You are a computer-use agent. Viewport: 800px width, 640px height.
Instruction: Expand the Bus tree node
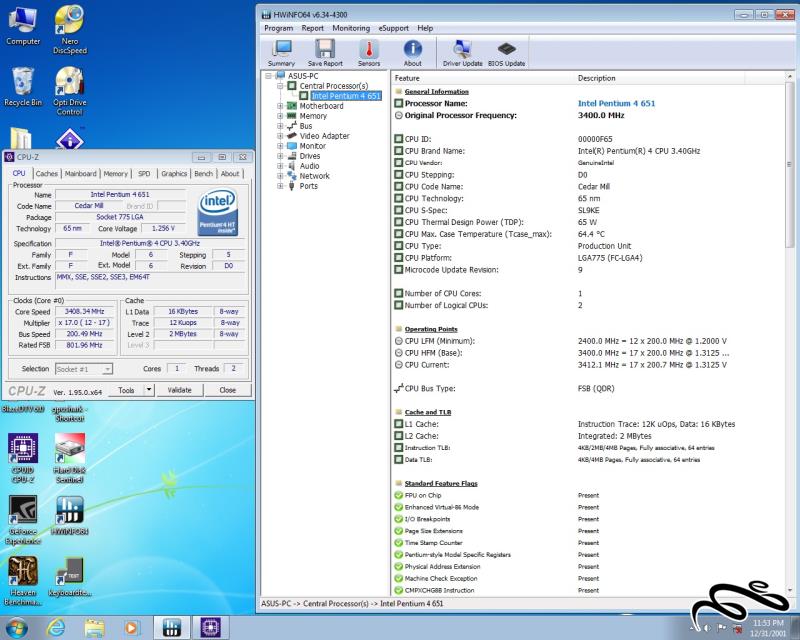(x=280, y=126)
